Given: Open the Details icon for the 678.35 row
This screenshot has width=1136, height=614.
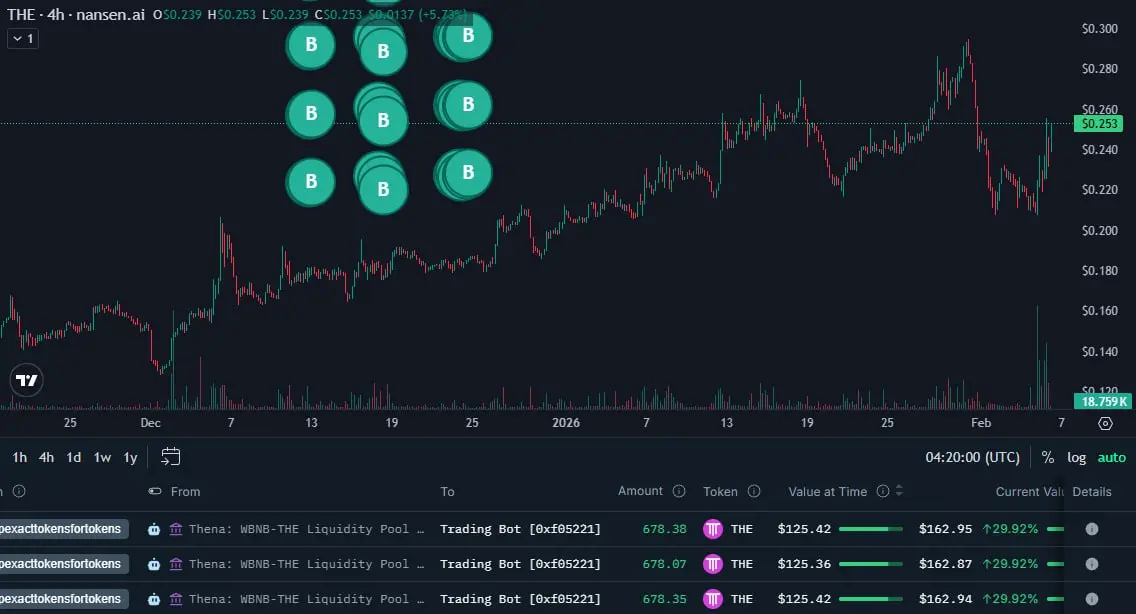Looking at the screenshot, I should click(1092, 599).
